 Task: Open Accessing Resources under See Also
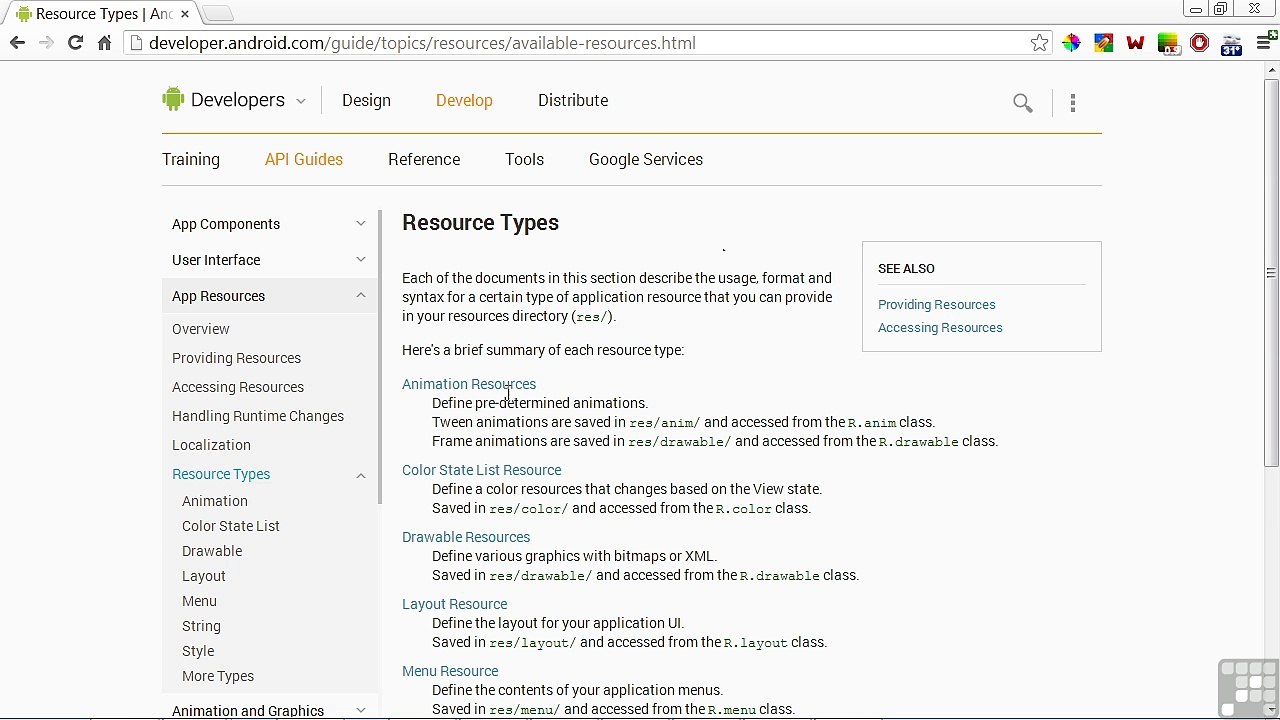point(940,327)
